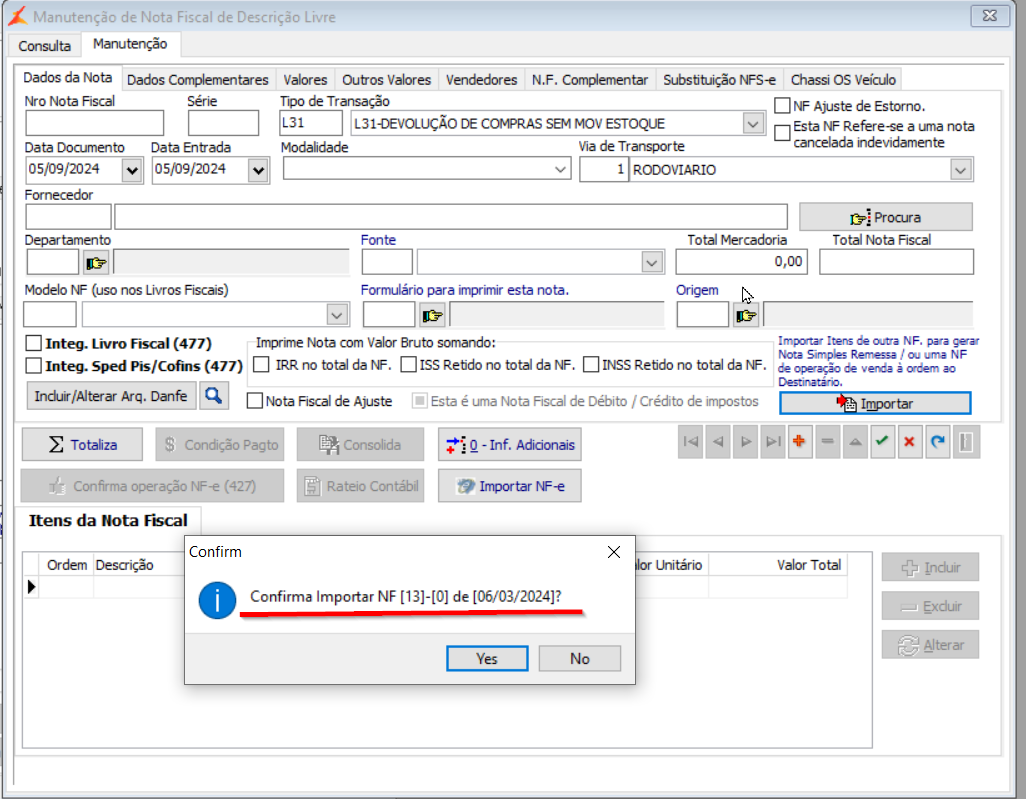Switch to the Consulta tab

click(x=44, y=46)
